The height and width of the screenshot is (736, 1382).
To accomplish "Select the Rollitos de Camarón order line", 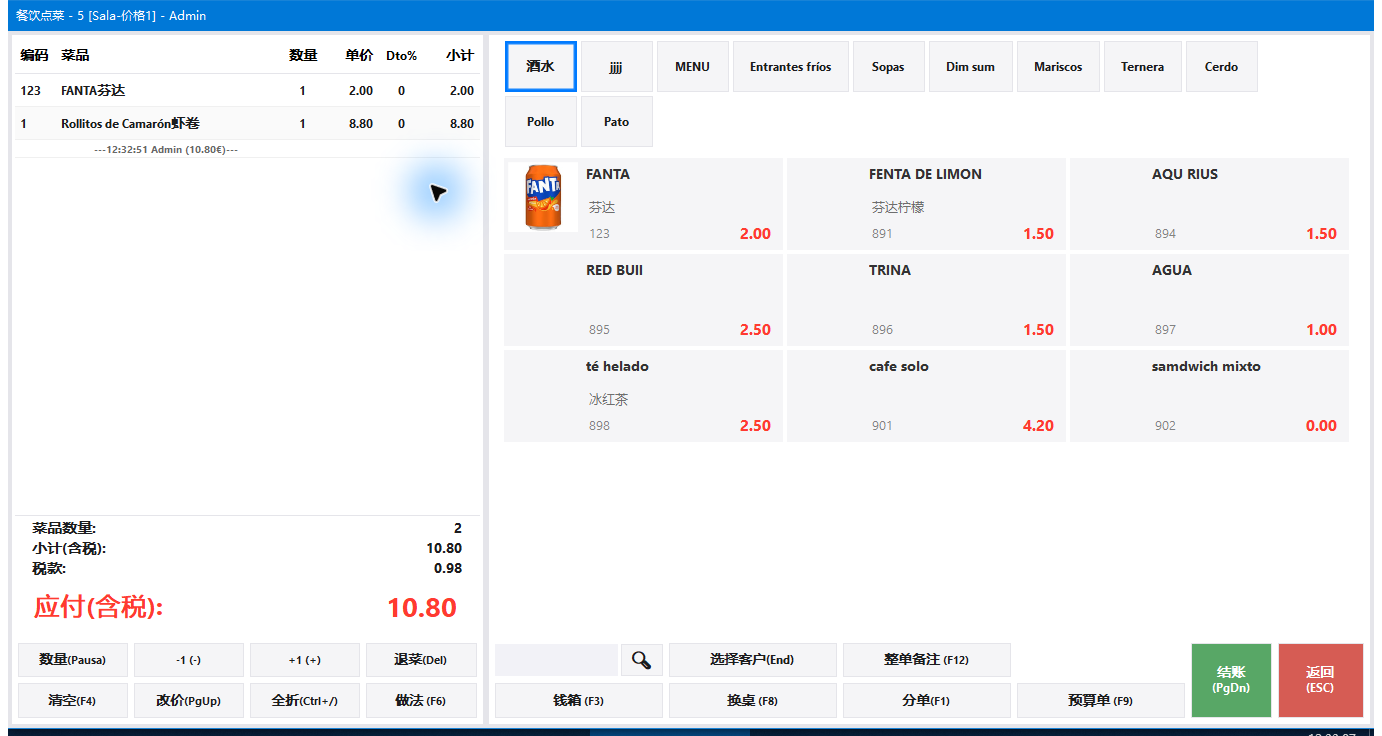I will (247, 124).
